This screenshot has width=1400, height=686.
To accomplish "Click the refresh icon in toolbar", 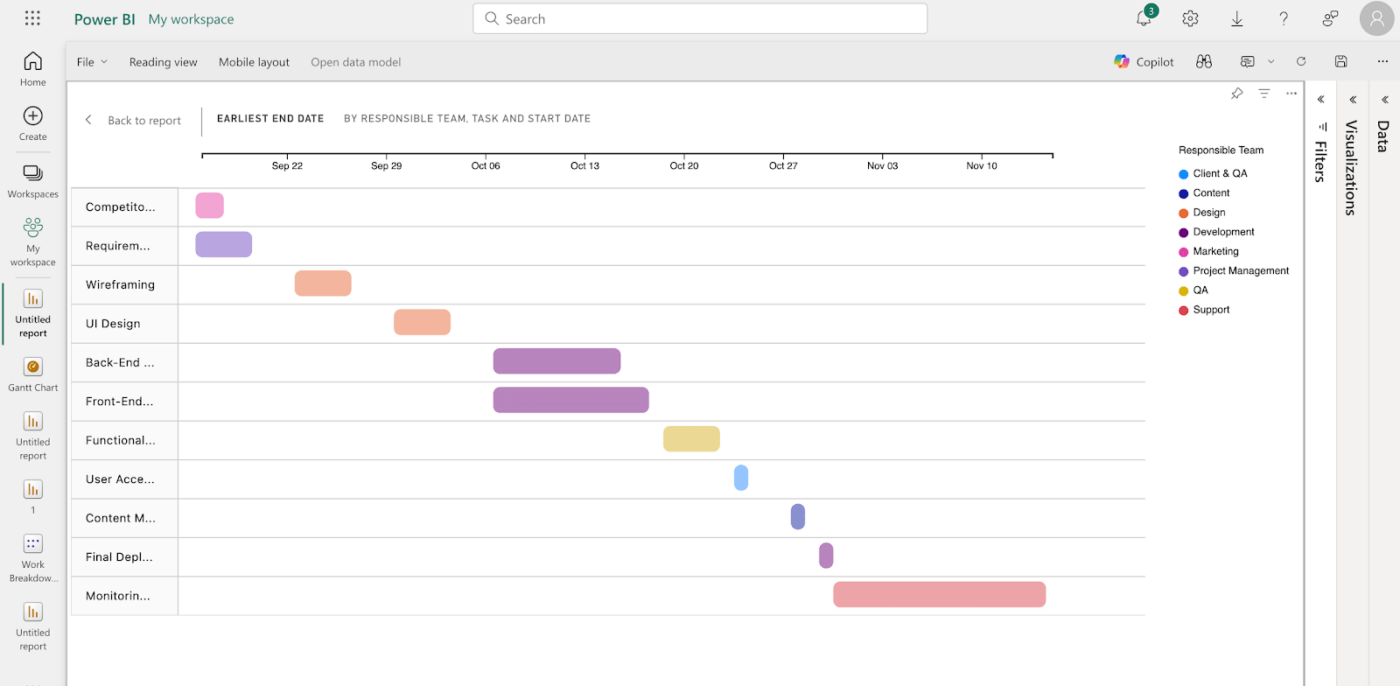I will (x=1301, y=62).
